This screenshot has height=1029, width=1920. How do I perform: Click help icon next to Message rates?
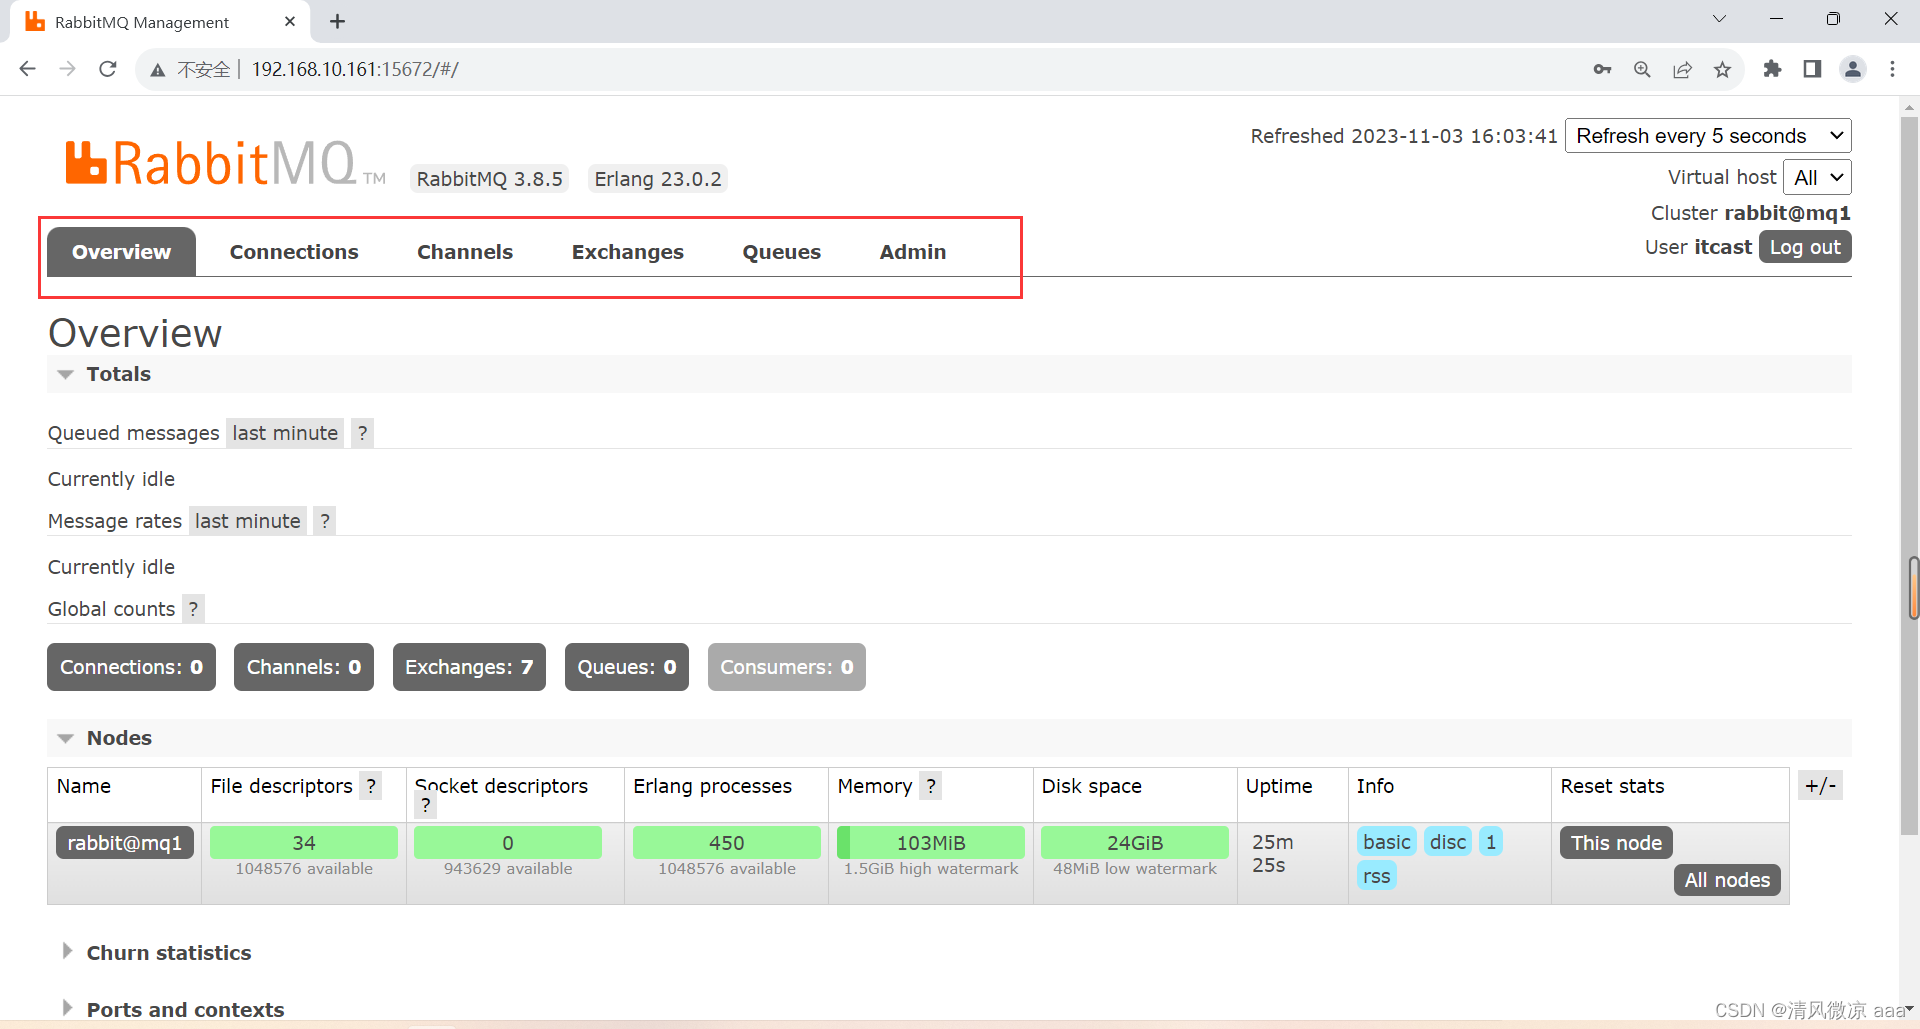(x=324, y=521)
